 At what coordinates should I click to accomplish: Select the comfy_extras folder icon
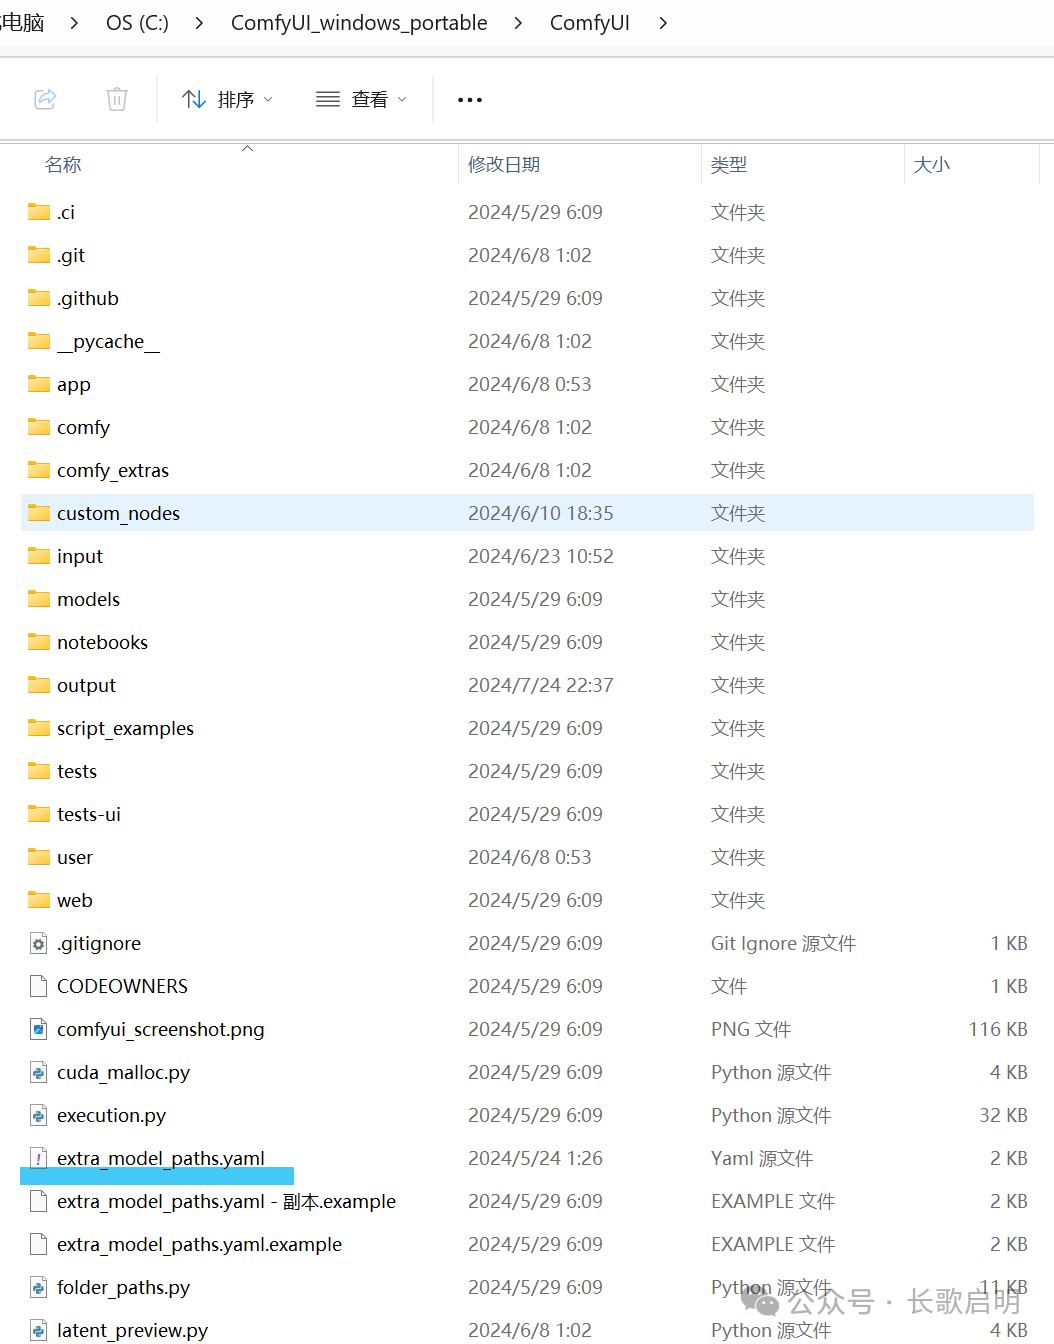tap(39, 470)
